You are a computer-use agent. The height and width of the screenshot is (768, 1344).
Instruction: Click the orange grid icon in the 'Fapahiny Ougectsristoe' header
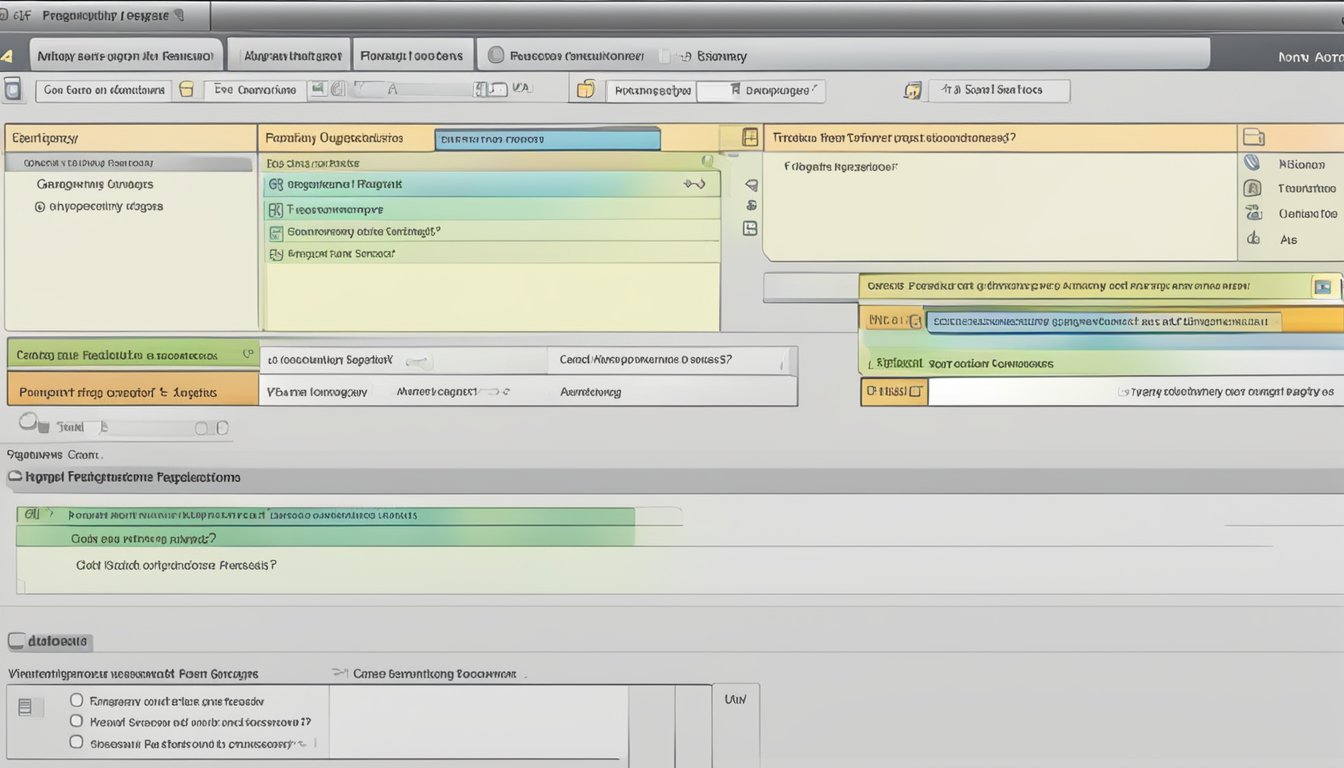coord(749,137)
